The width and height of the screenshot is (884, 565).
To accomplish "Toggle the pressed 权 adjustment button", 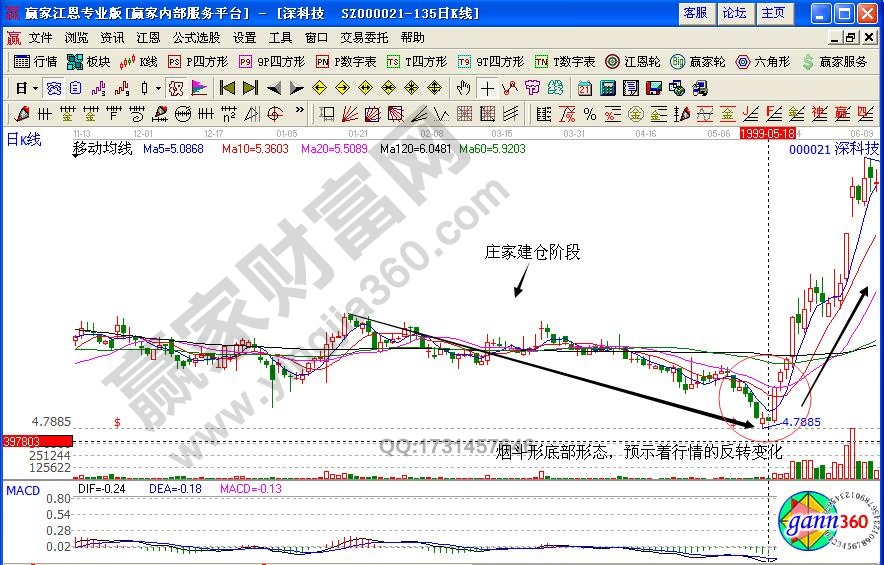I will pos(176,88).
